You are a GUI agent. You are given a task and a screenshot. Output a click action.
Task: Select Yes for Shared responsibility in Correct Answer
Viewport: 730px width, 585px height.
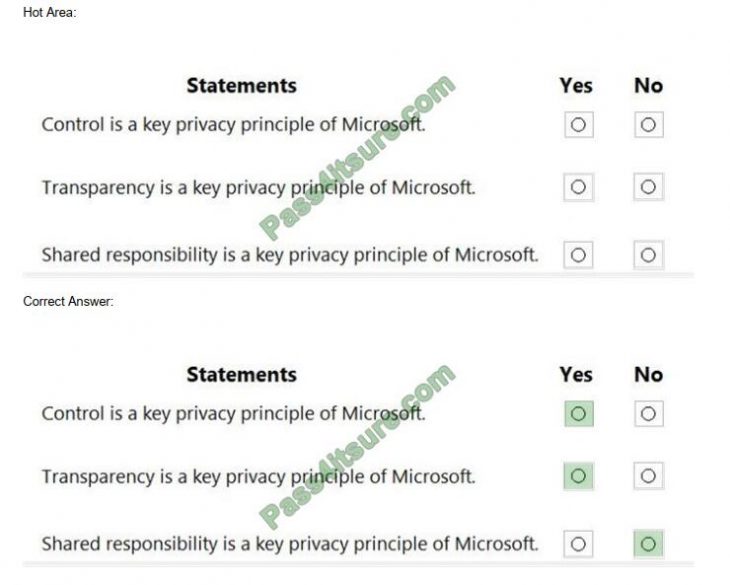pos(578,544)
